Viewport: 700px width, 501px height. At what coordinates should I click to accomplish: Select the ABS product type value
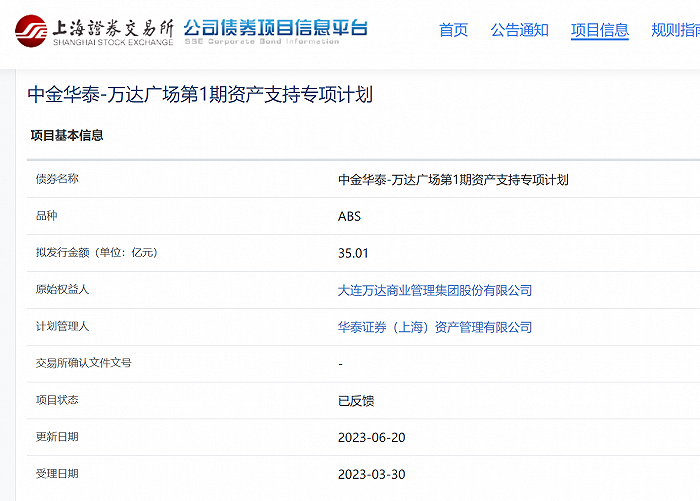349,216
